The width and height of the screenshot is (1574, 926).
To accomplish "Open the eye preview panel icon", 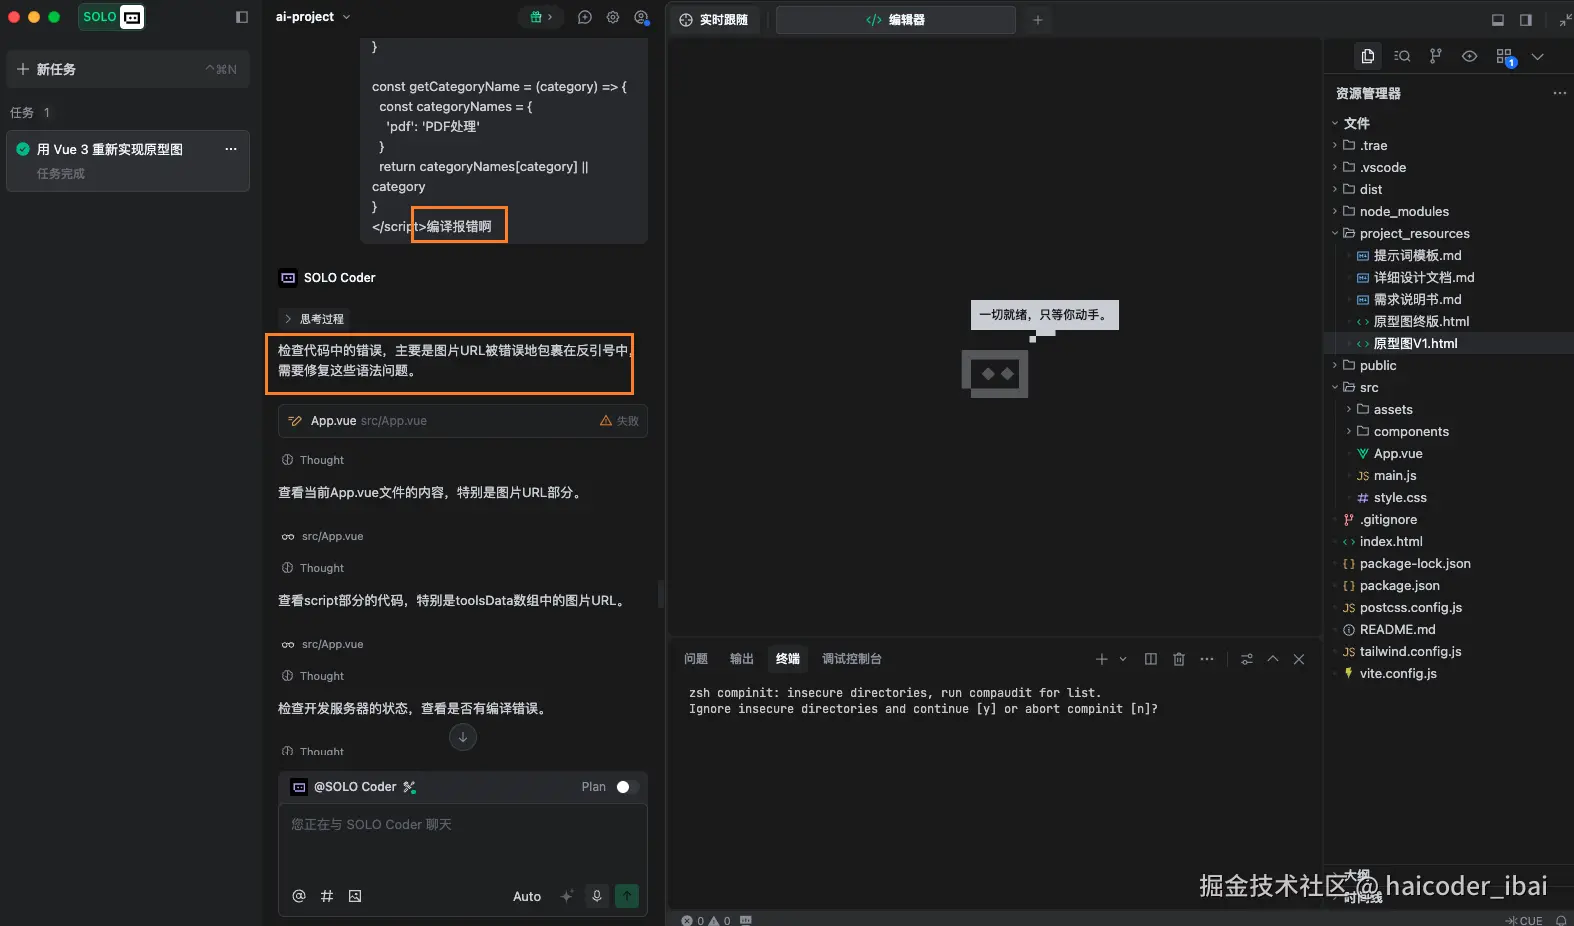I will 1469,56.
